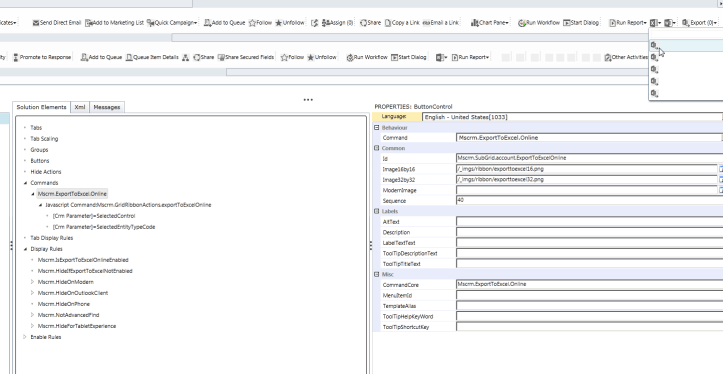Click Add to Marketing List button

tap(115, 23)
